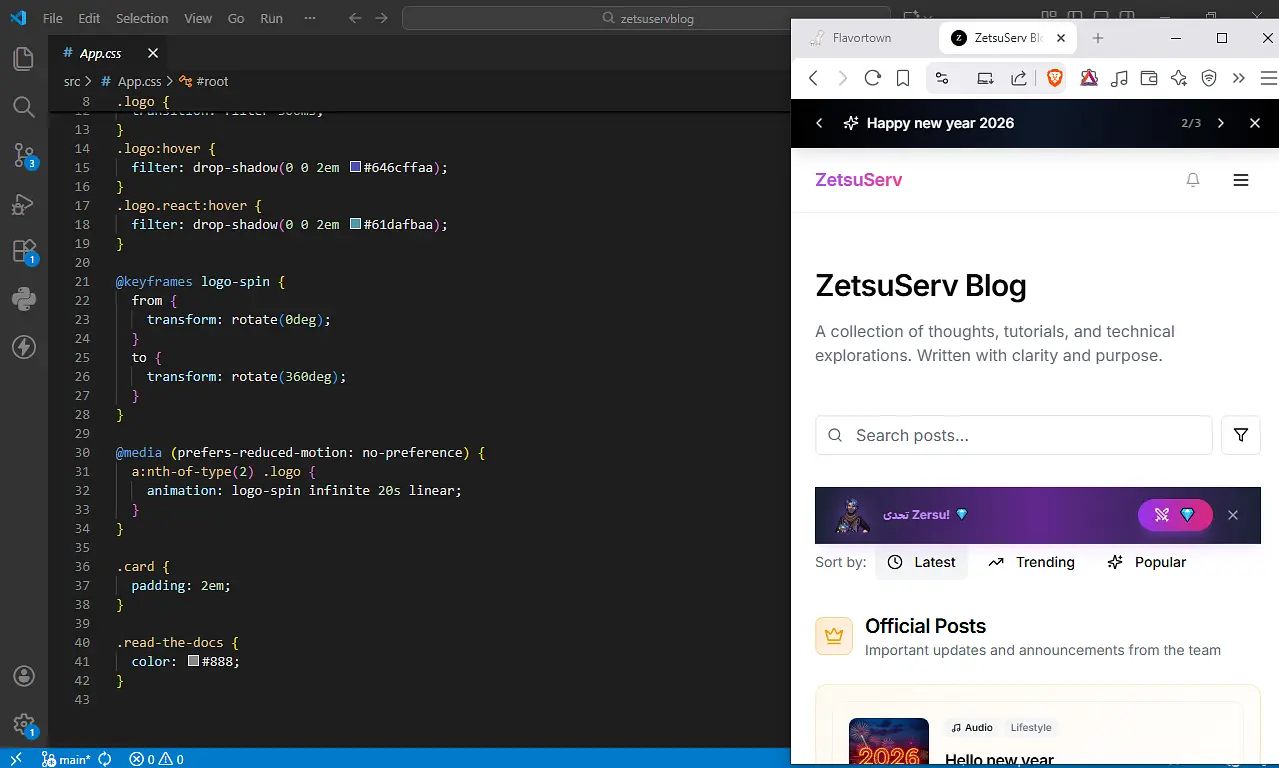1279x768 pixels.
Task: Open the Run and Debug view
Action: pos(24,204)
